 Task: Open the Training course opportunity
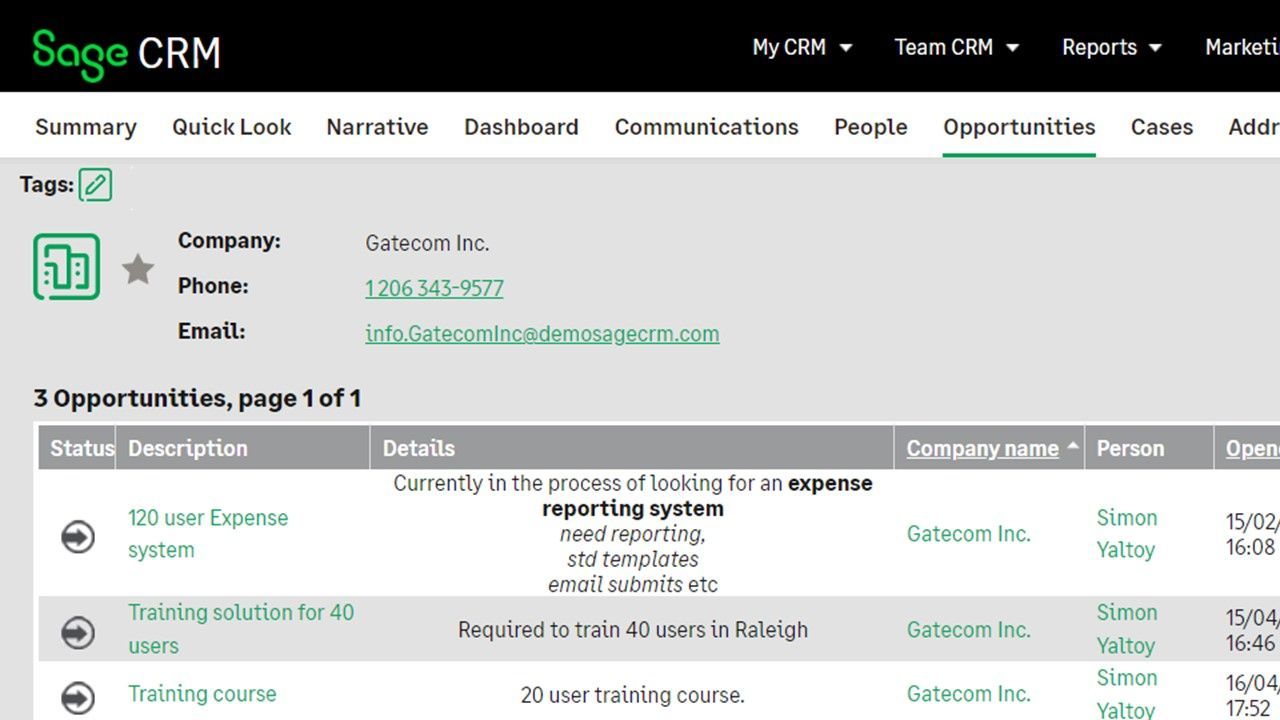coord(202,694)
